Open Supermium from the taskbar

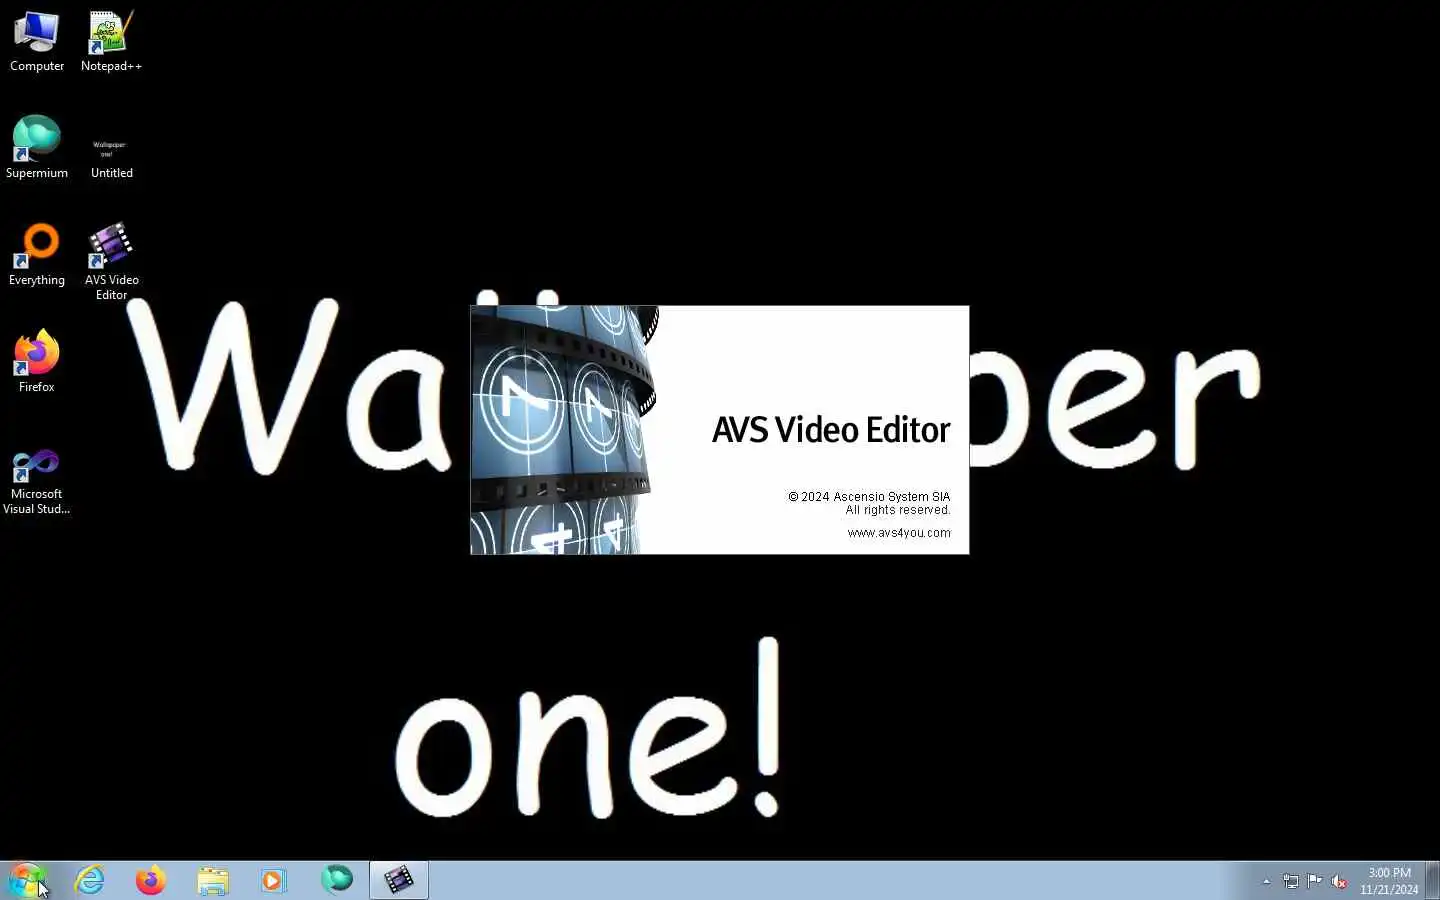(x=337, y=880)
